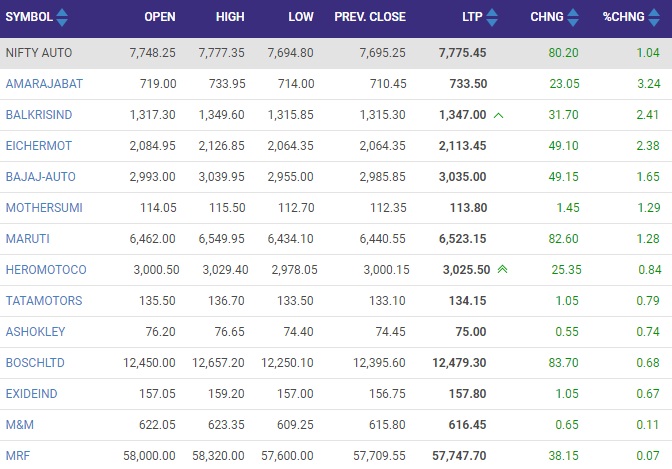Viewport: 672px width, 469px height.
Task: Click the double up-arrow beside HEROMOTOCO LTP
Action: point(502,269)
